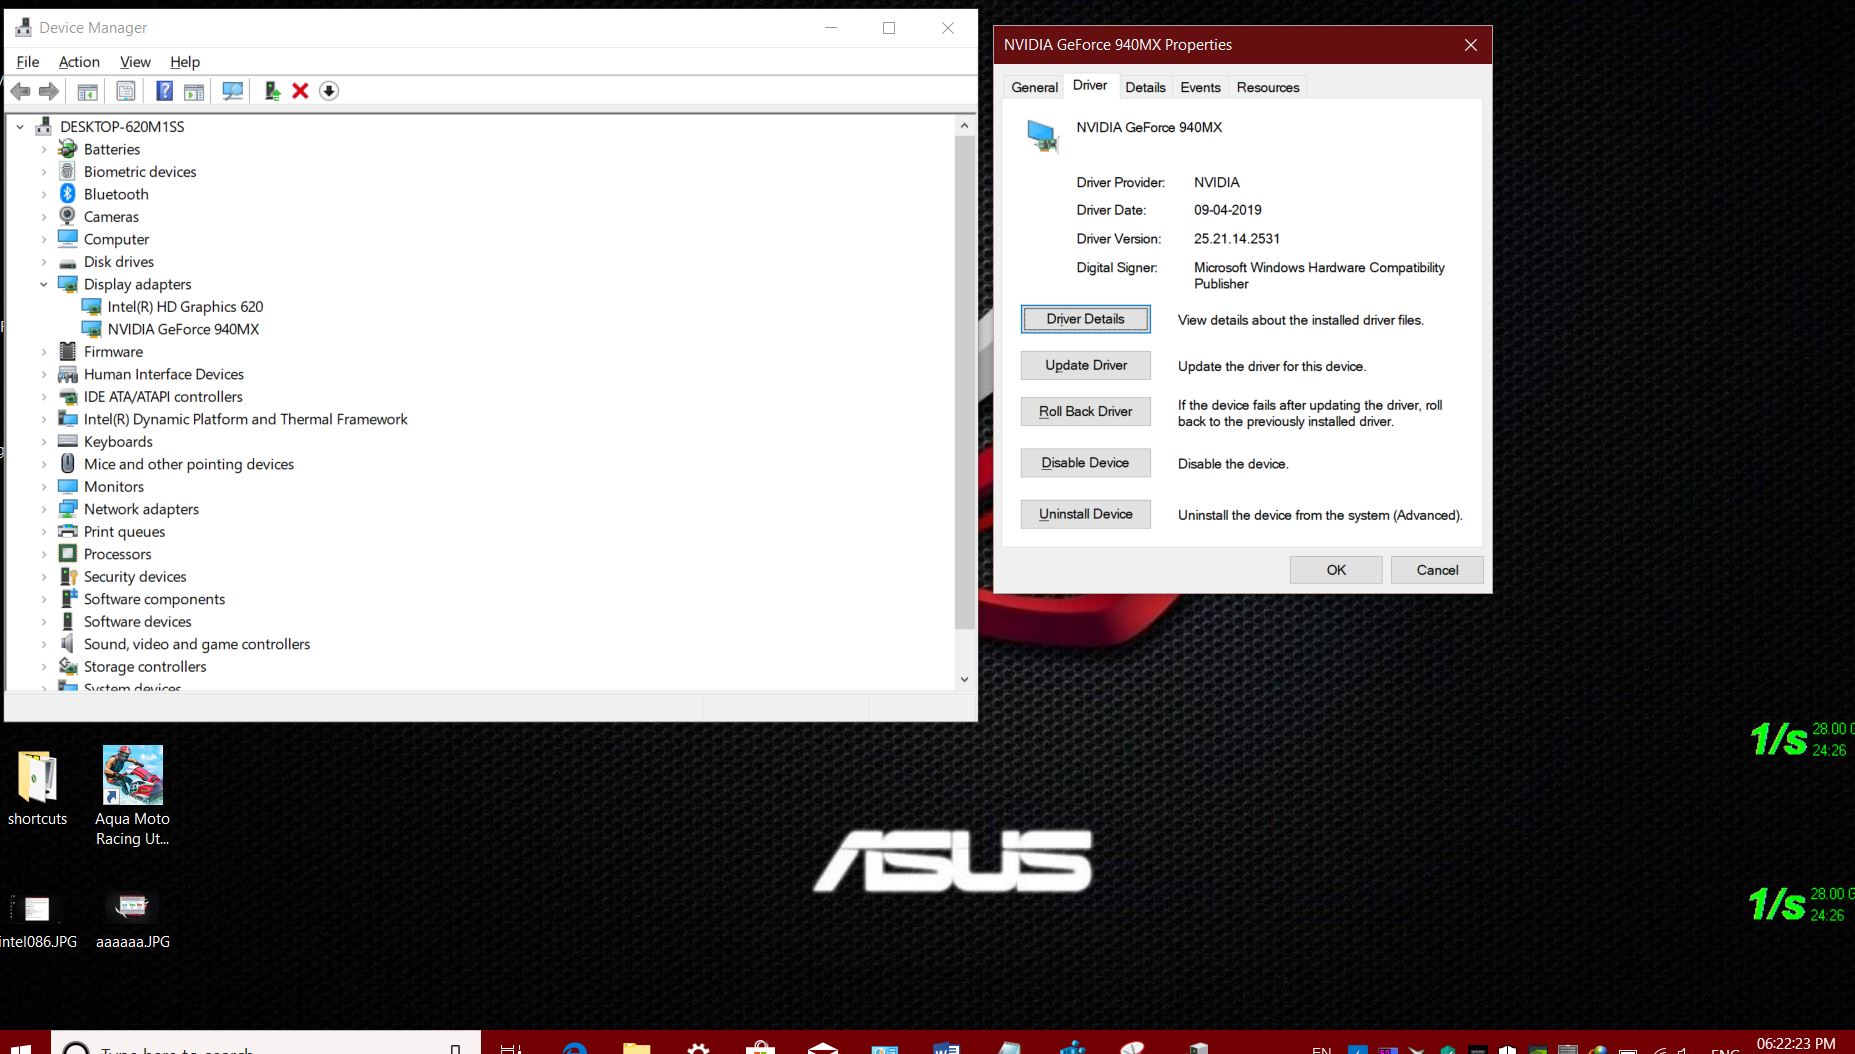Click Scan for hardware changes toolbar icon
The height and width of the screenshot is (1054, 1855).
click(x=232, y=91)
